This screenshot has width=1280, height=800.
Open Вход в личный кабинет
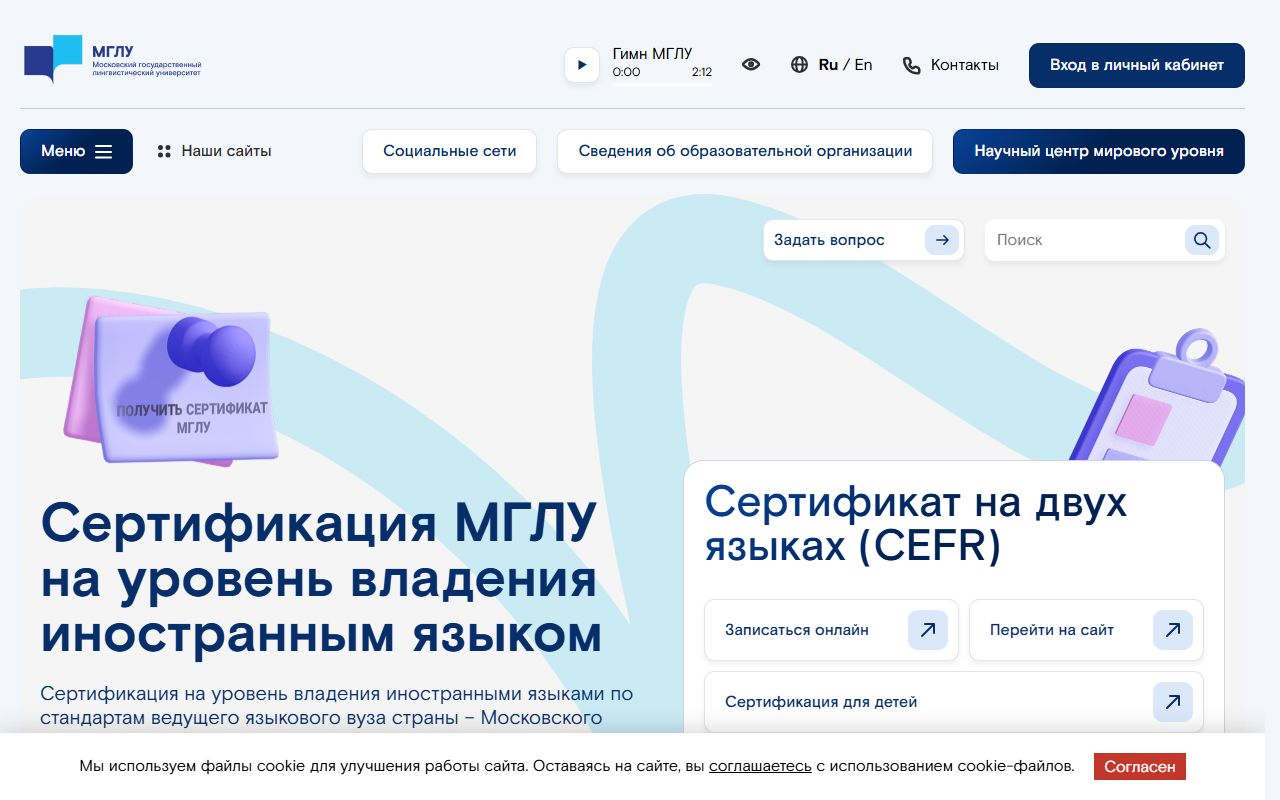click(1137, 65)
